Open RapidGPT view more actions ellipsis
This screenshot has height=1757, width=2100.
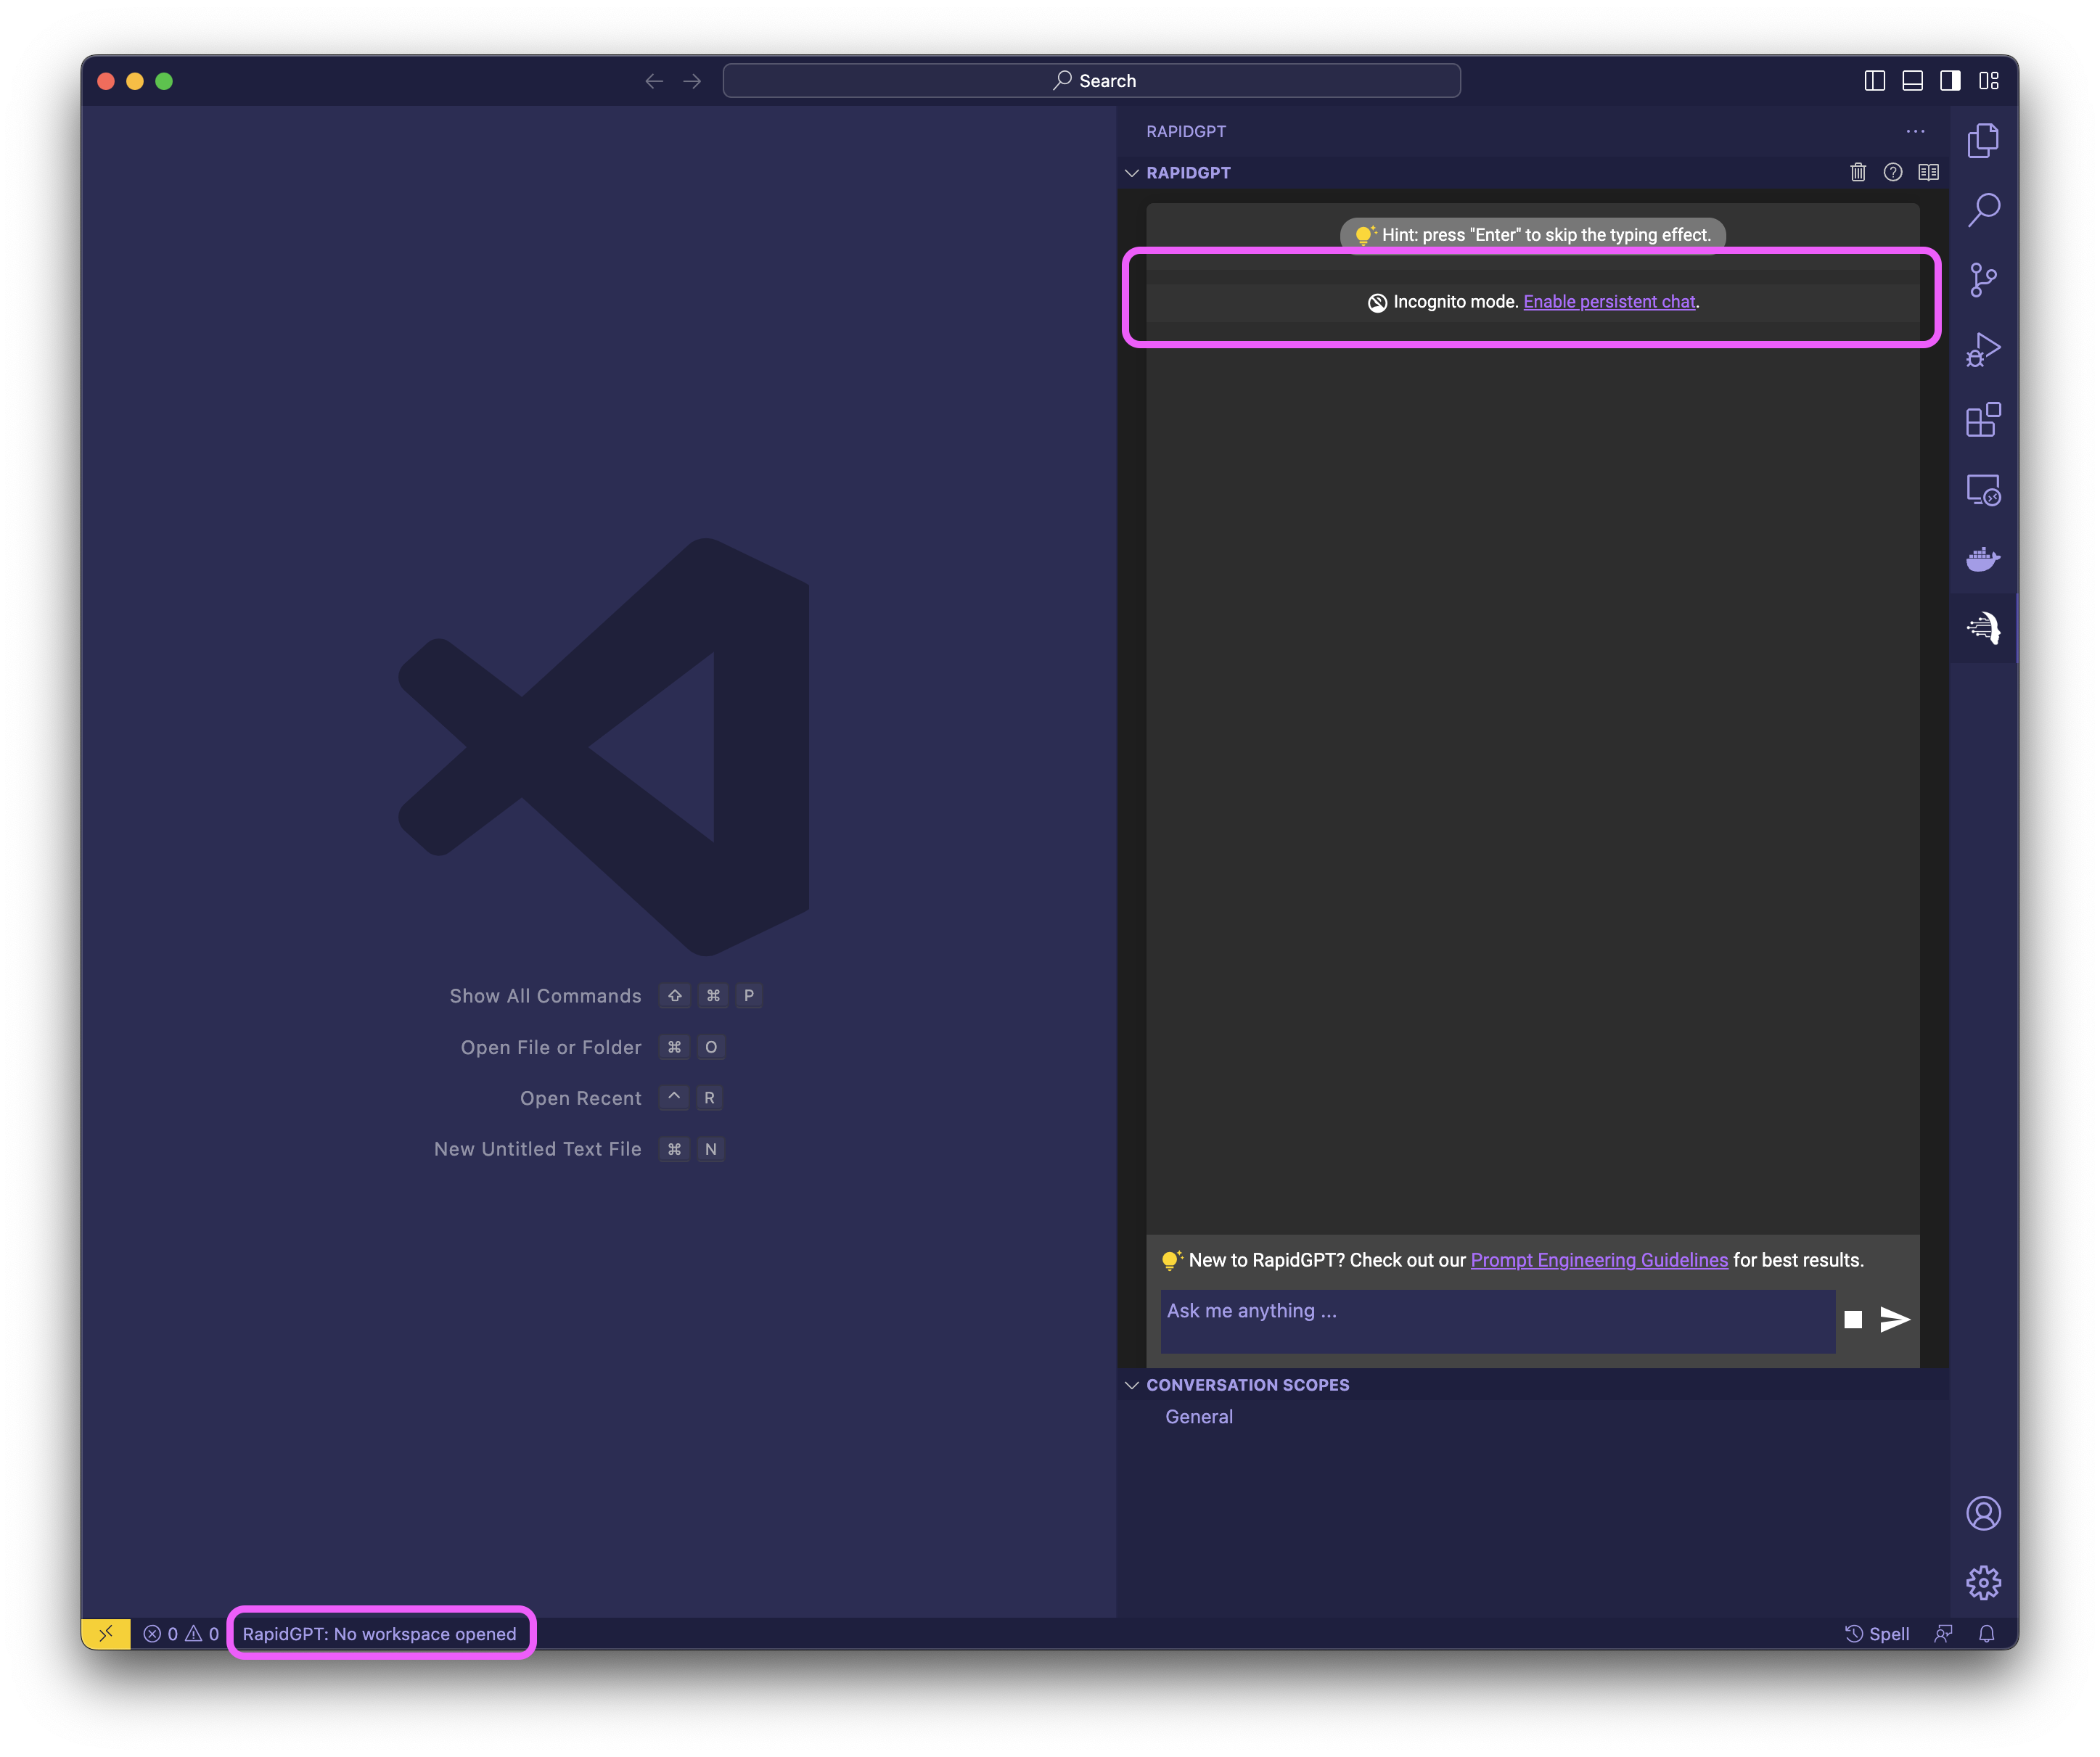click(1915, 131)
